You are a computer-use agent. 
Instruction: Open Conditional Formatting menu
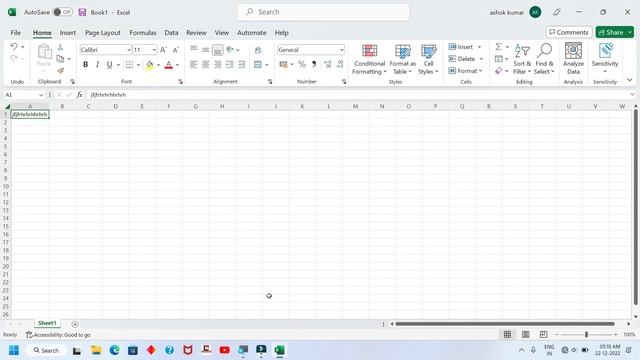[369, 60]
